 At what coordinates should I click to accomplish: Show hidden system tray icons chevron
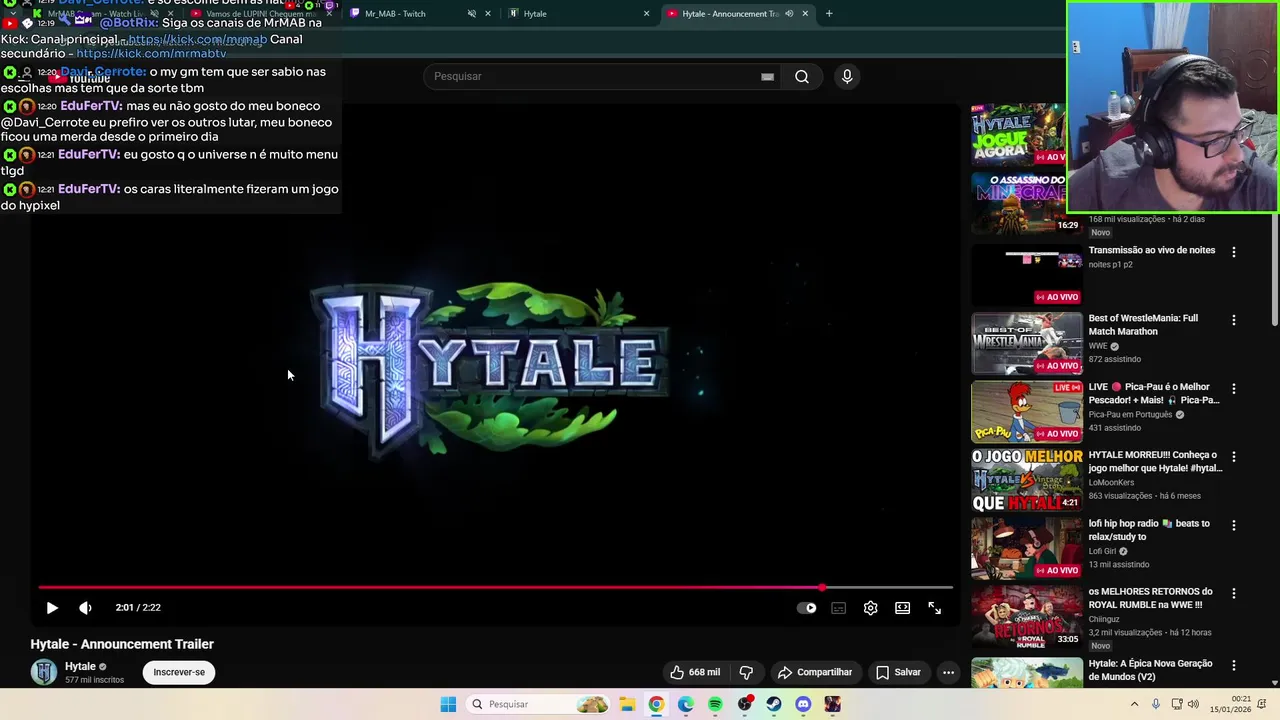[1134, 704]
